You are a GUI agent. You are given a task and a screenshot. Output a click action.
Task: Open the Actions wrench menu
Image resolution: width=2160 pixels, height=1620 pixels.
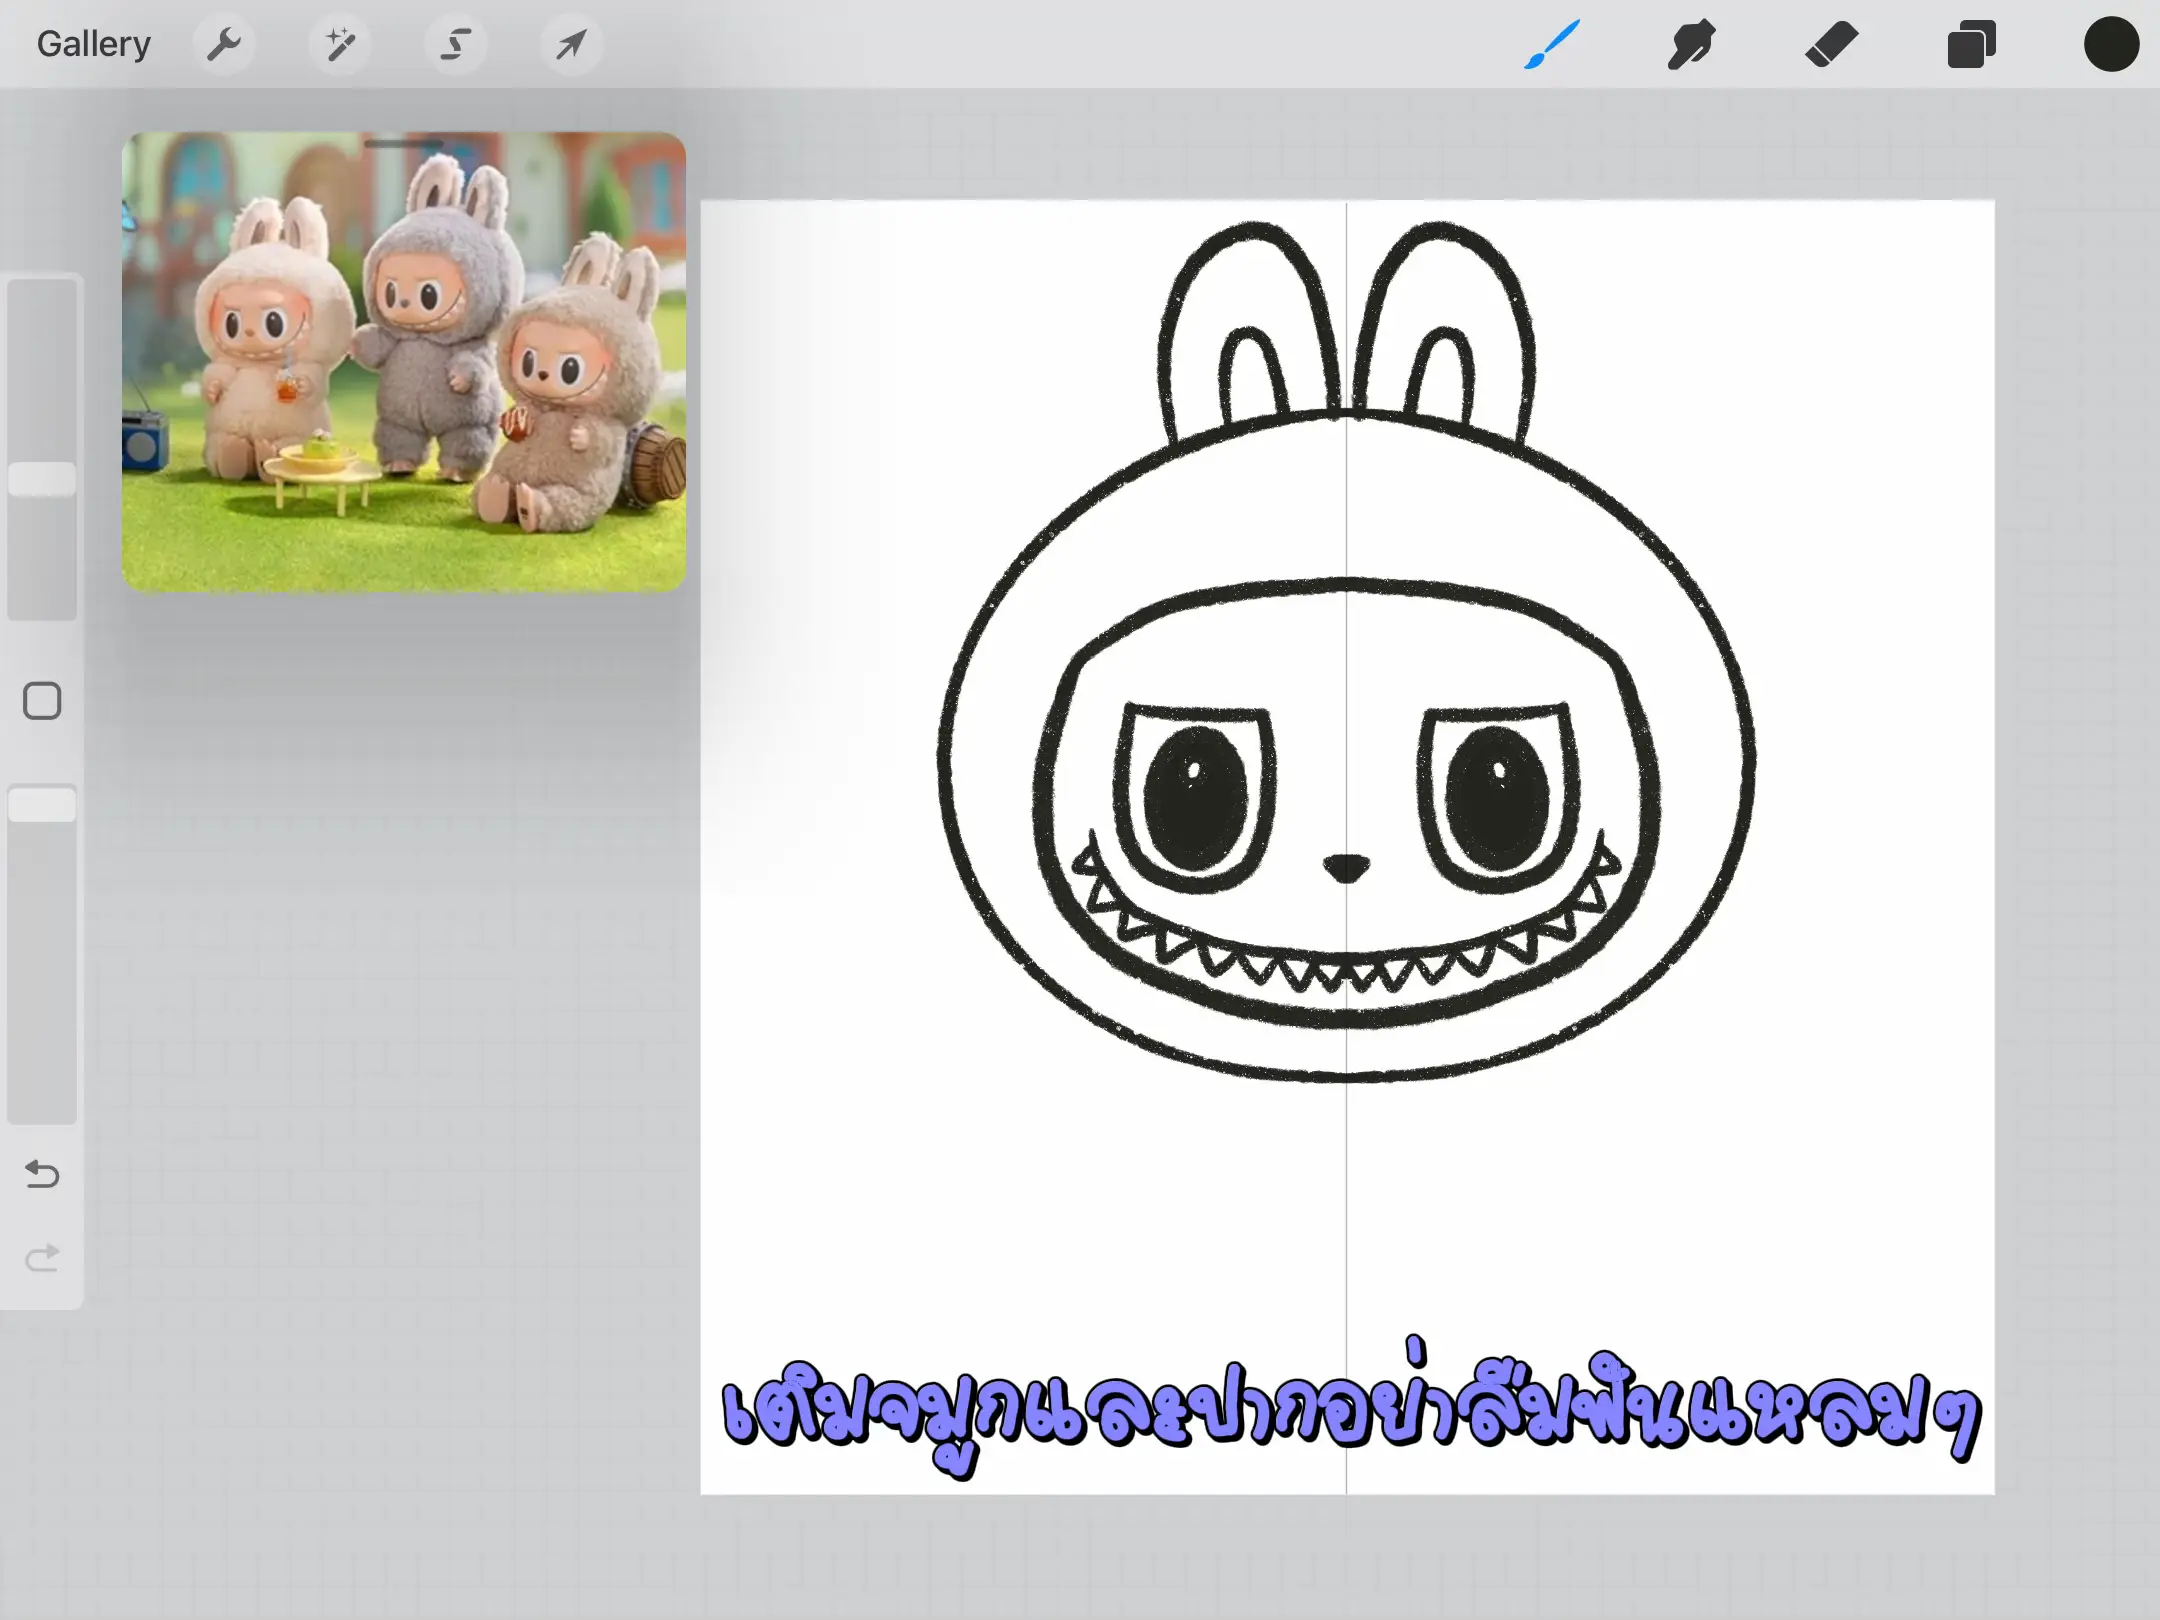coord(224,44)
